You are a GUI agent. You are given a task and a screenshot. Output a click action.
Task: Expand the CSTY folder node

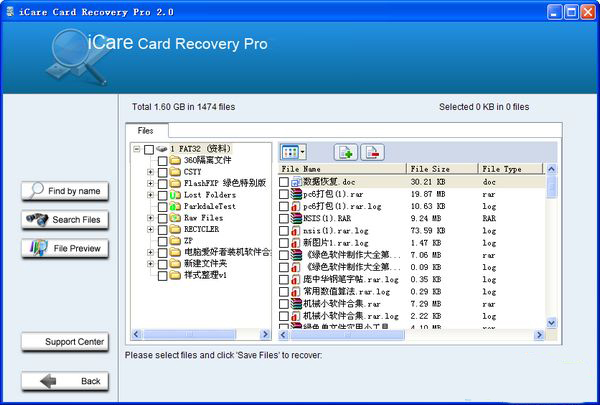click(x=150, y=172)
